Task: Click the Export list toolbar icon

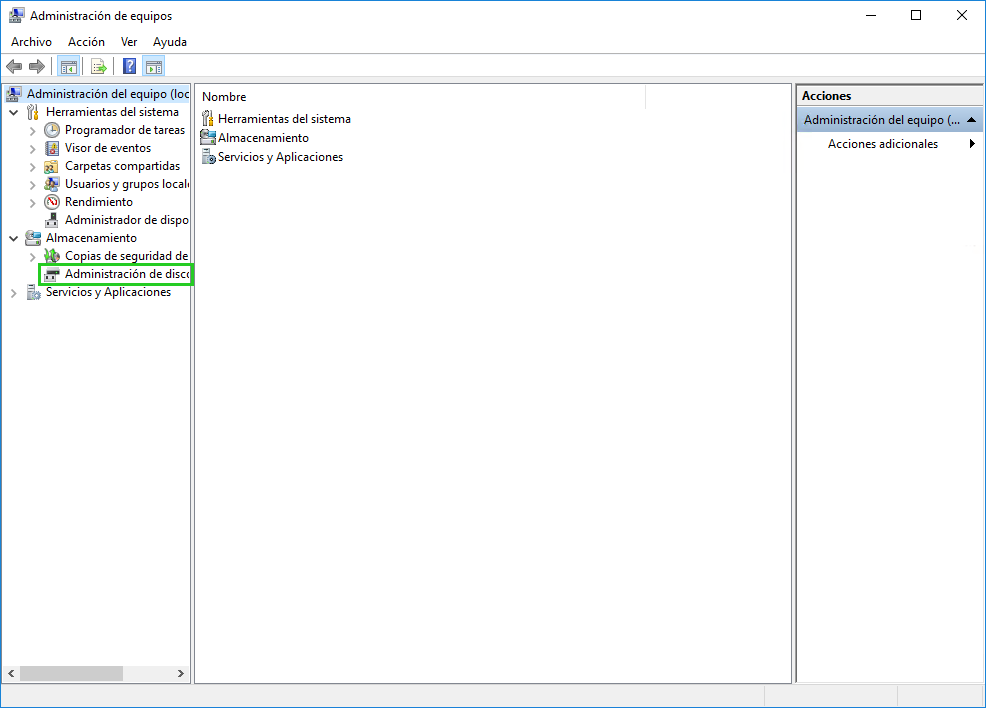Action: [x=99, y=66]
